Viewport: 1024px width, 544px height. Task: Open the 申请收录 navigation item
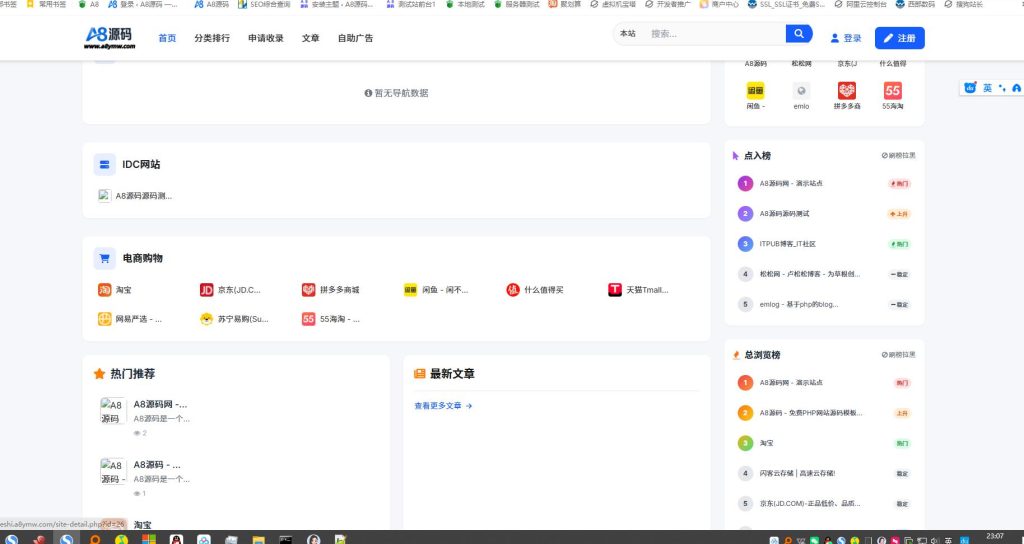coord(266,38)
